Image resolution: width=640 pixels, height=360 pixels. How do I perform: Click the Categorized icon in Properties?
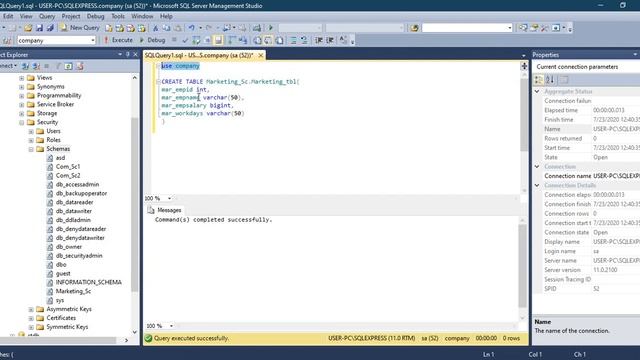point(539,80)
